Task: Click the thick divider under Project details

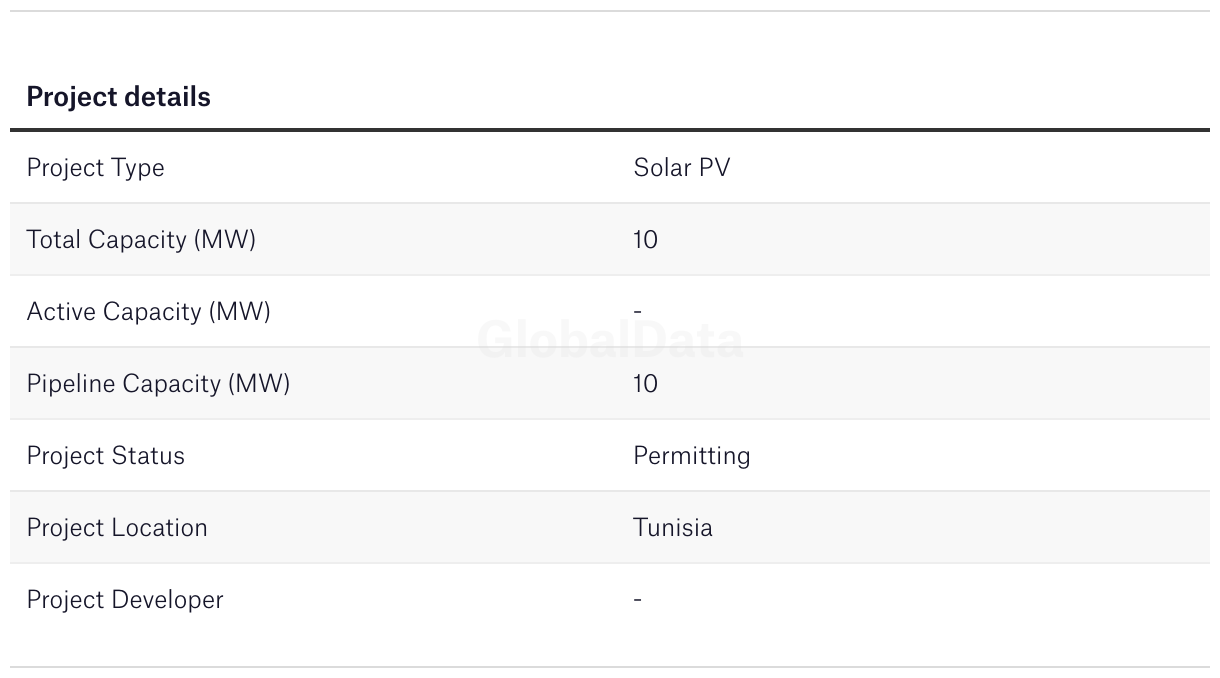Action: (610, 130)
